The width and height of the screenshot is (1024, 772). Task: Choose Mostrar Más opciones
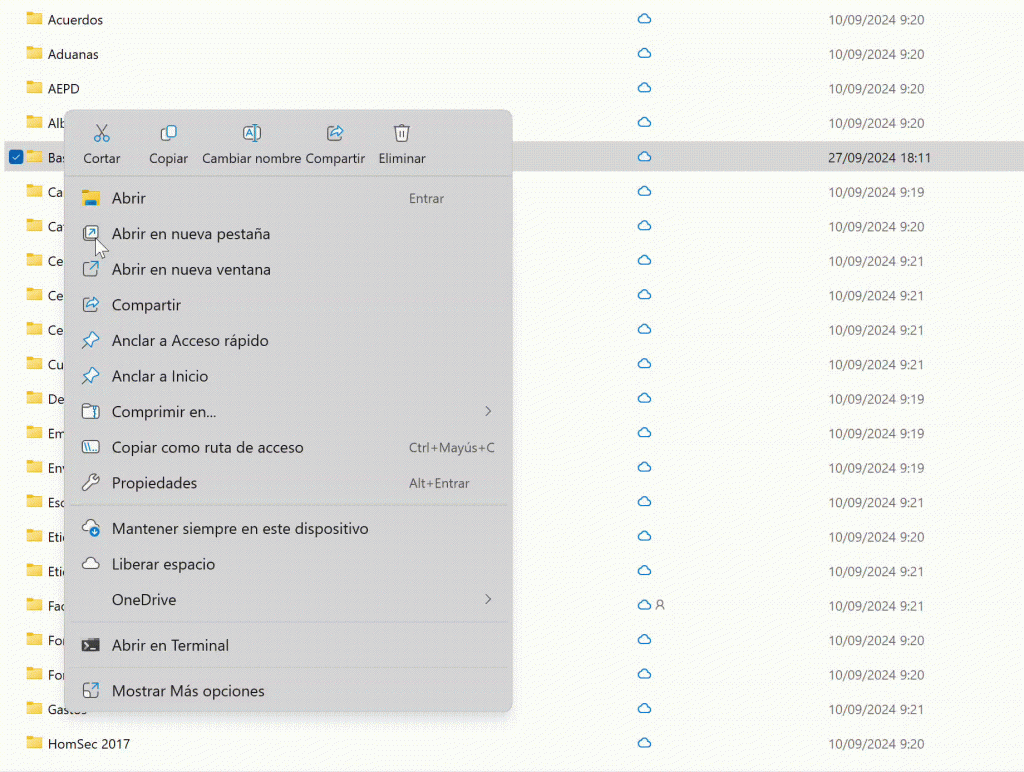(186, 690)
